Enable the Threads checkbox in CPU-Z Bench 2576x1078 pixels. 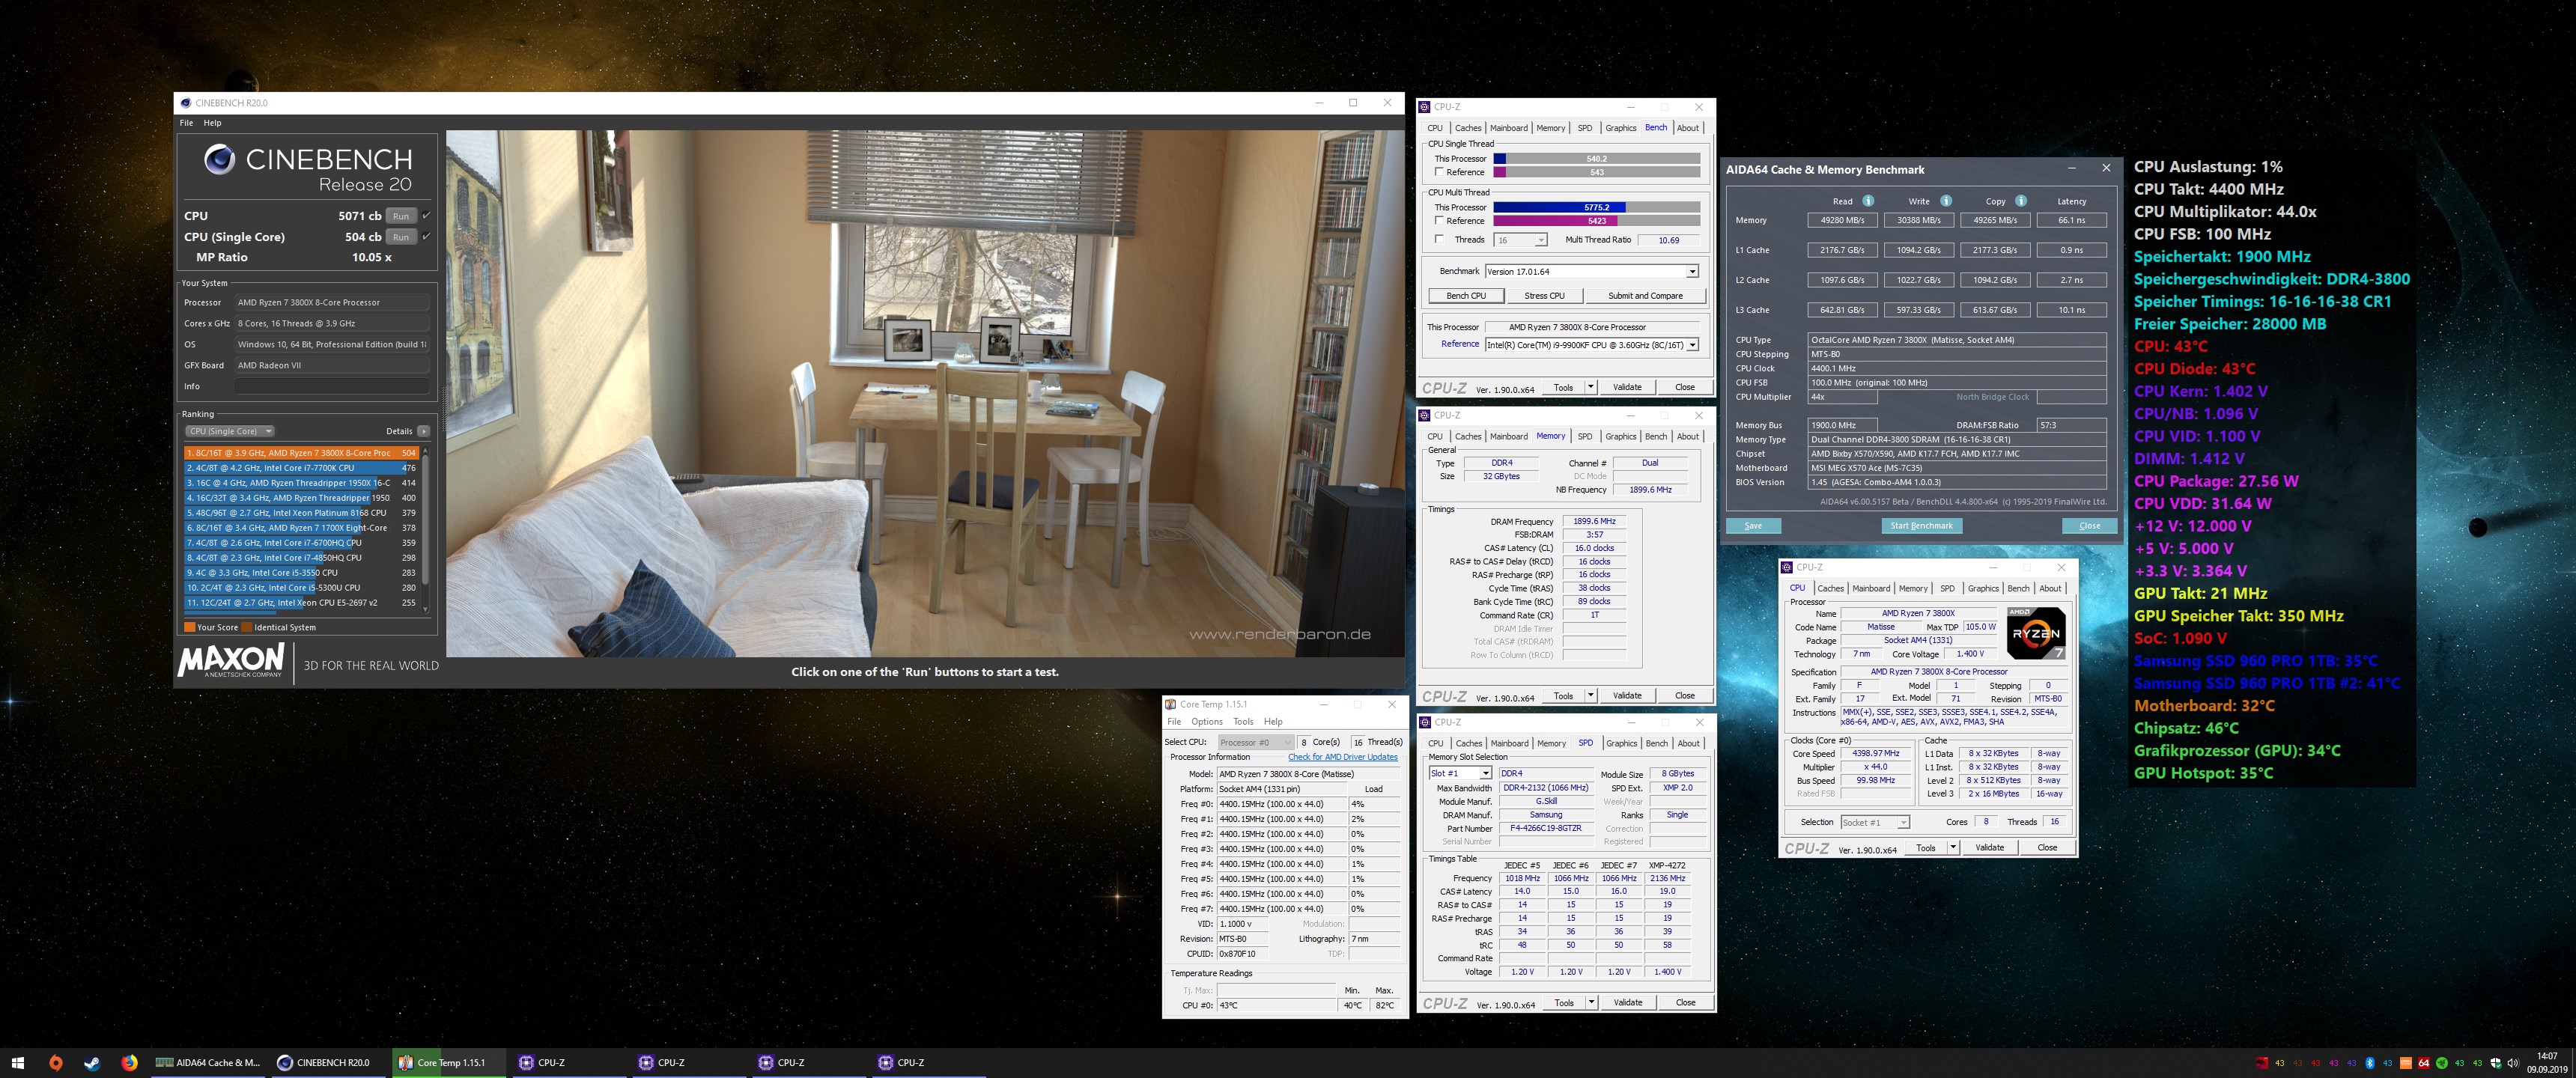click(x=1439, y=239)
